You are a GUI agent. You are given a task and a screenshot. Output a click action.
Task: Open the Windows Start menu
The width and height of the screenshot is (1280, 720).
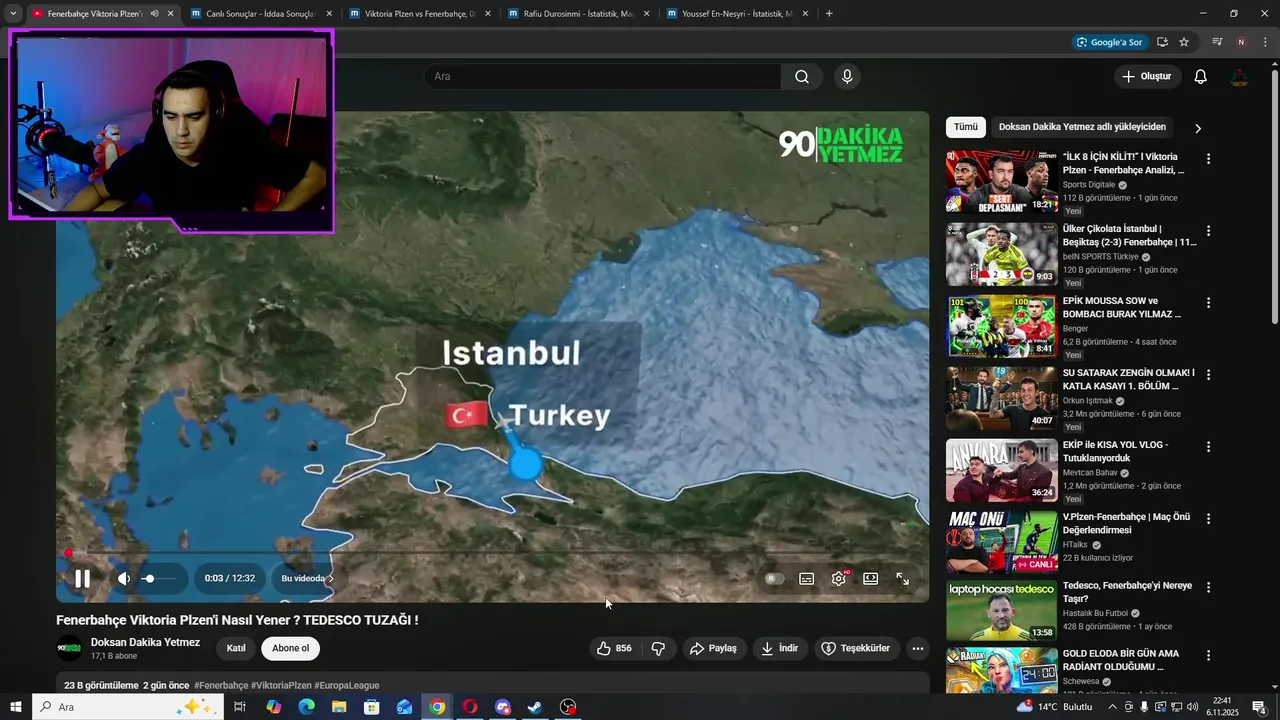pyautogui.click(x=16, y=707)
